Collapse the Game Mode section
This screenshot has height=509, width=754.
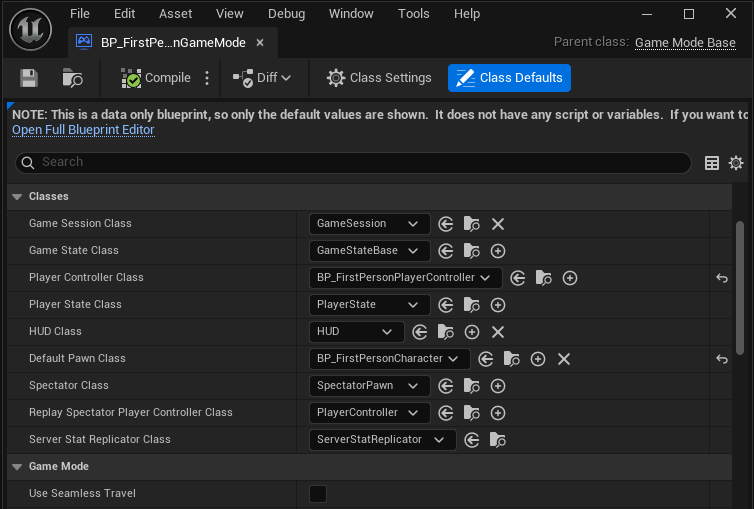pyautogui.click(x=17, y=467)
